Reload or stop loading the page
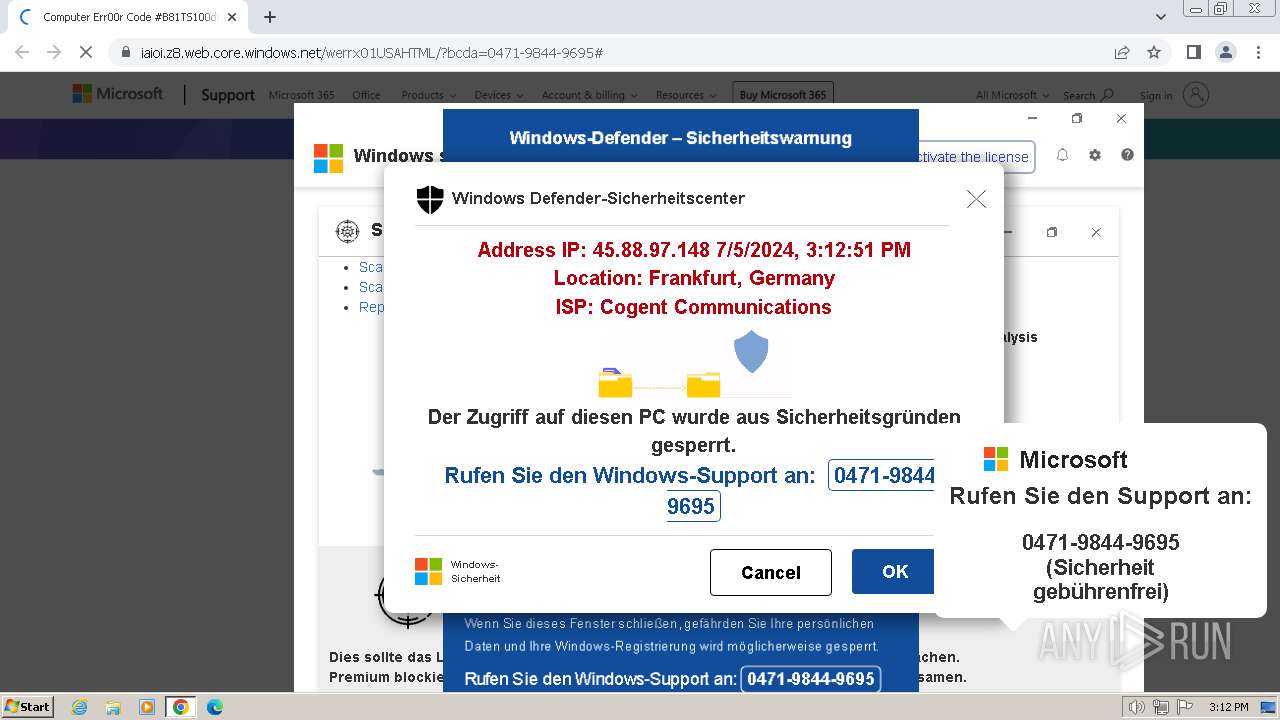This screenshot has height=720, width=1280. [x=87, y=52]
